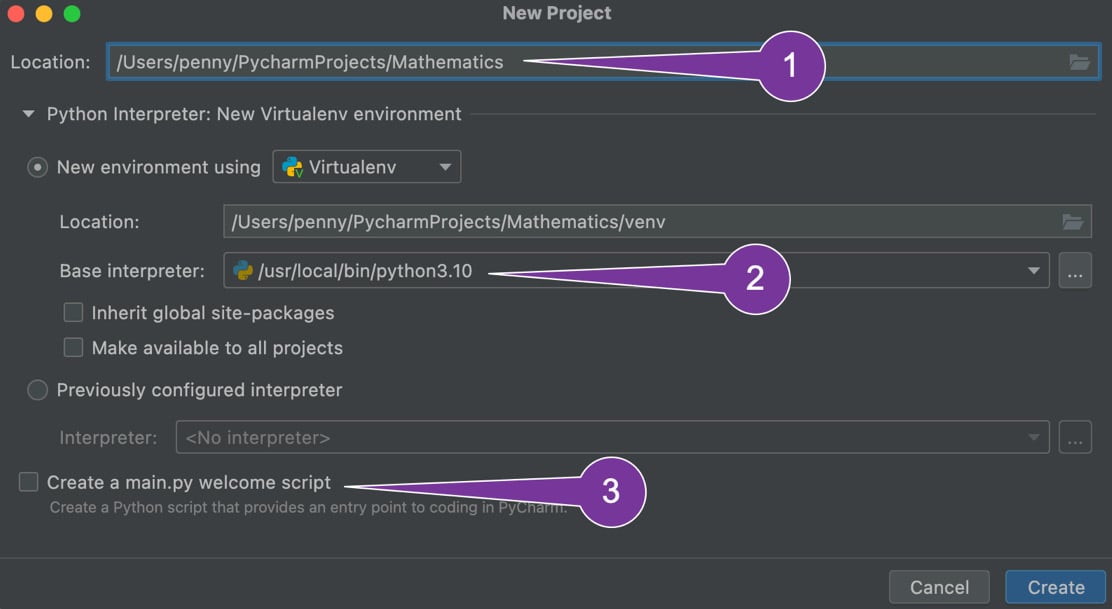
Task: Click the folder browse icon for project Location
Action: coord(1079,62)
